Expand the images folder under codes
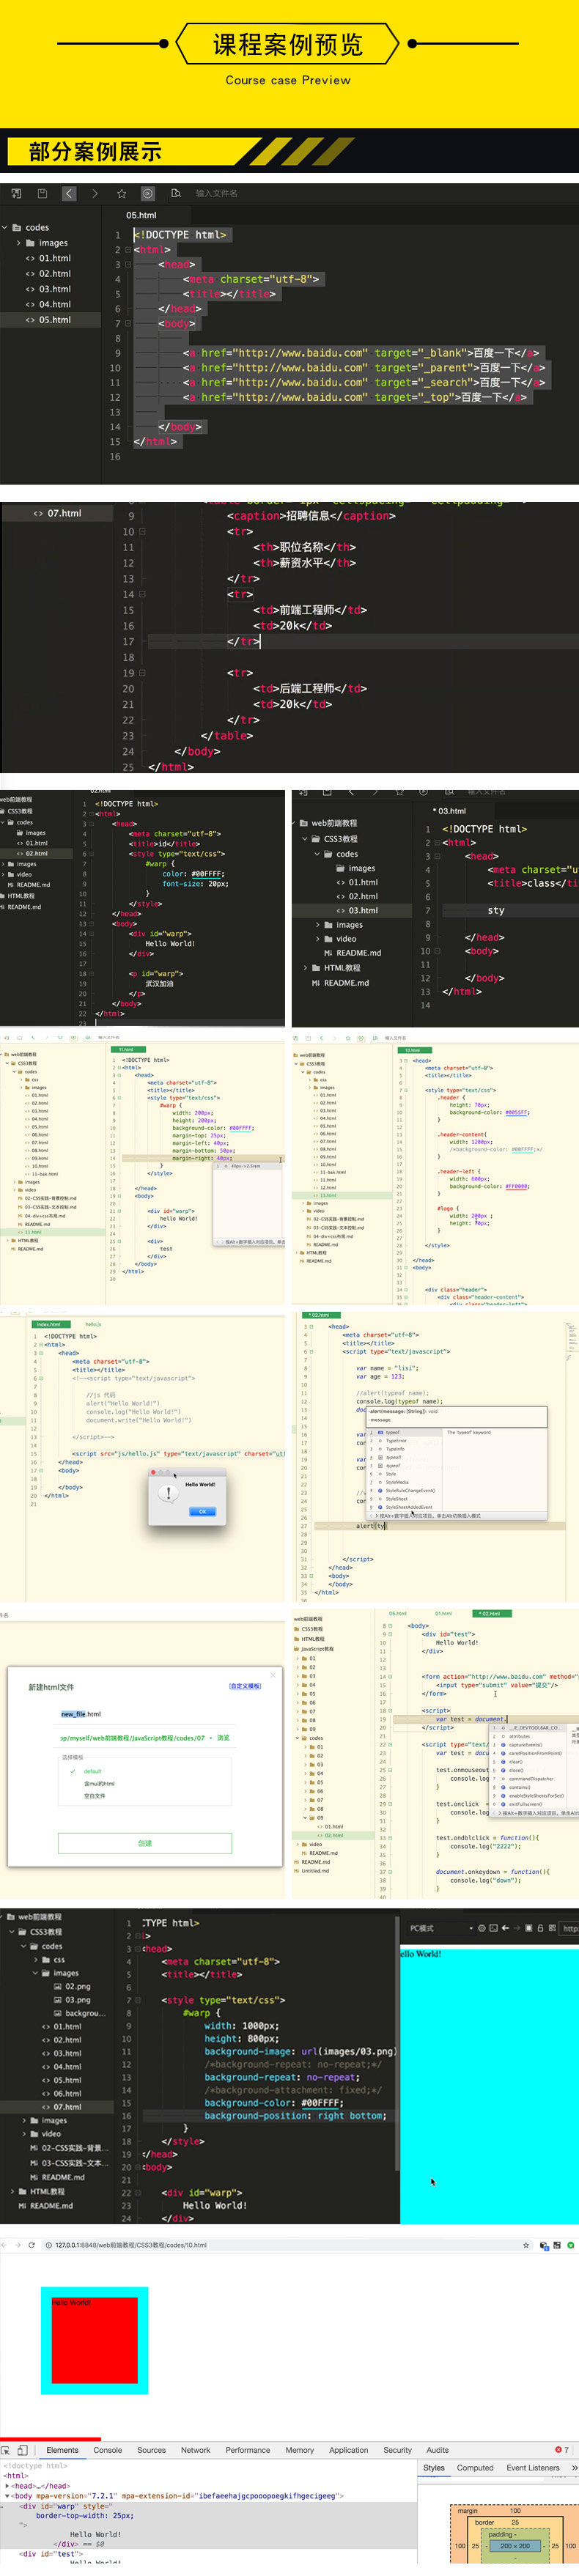This screenshot has height=2576, width=579. 18,243
